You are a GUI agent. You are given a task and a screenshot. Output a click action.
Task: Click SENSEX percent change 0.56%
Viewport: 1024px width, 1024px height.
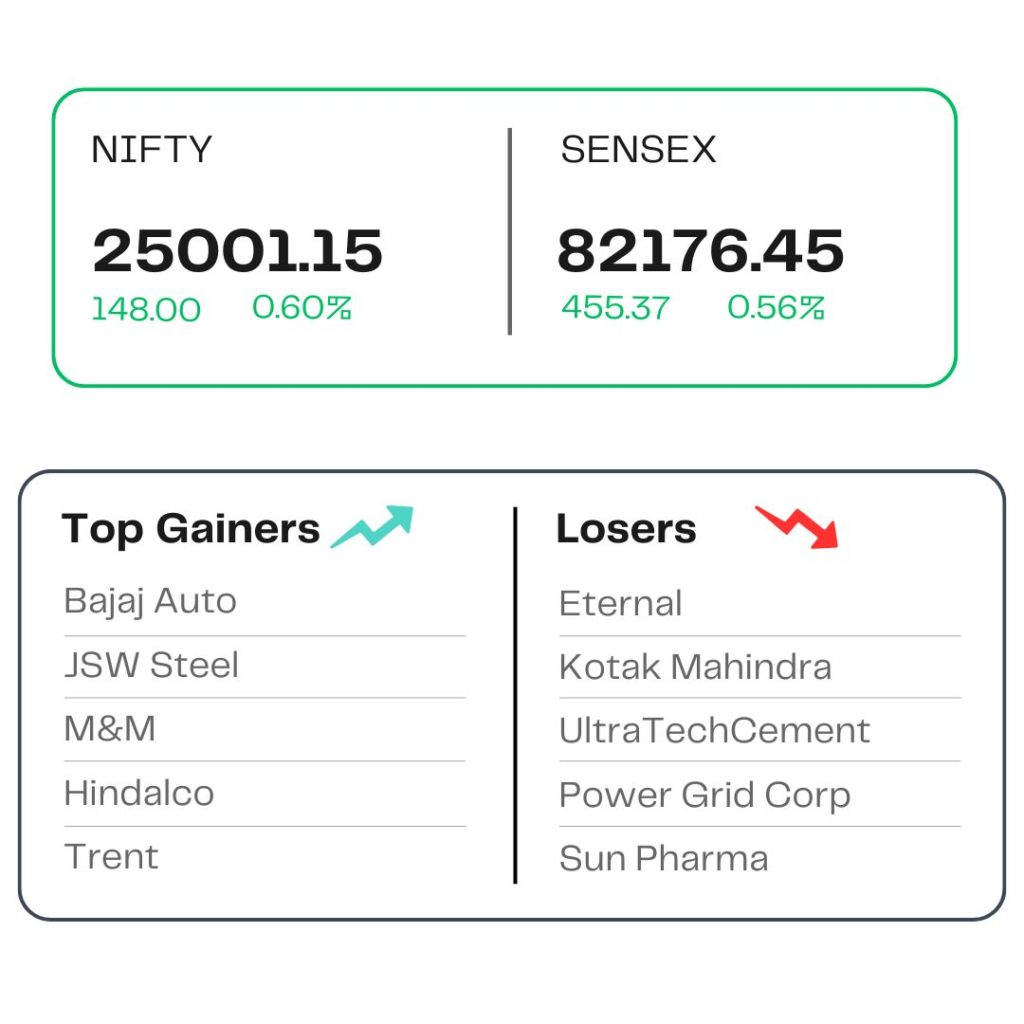(x=776, y=308)
